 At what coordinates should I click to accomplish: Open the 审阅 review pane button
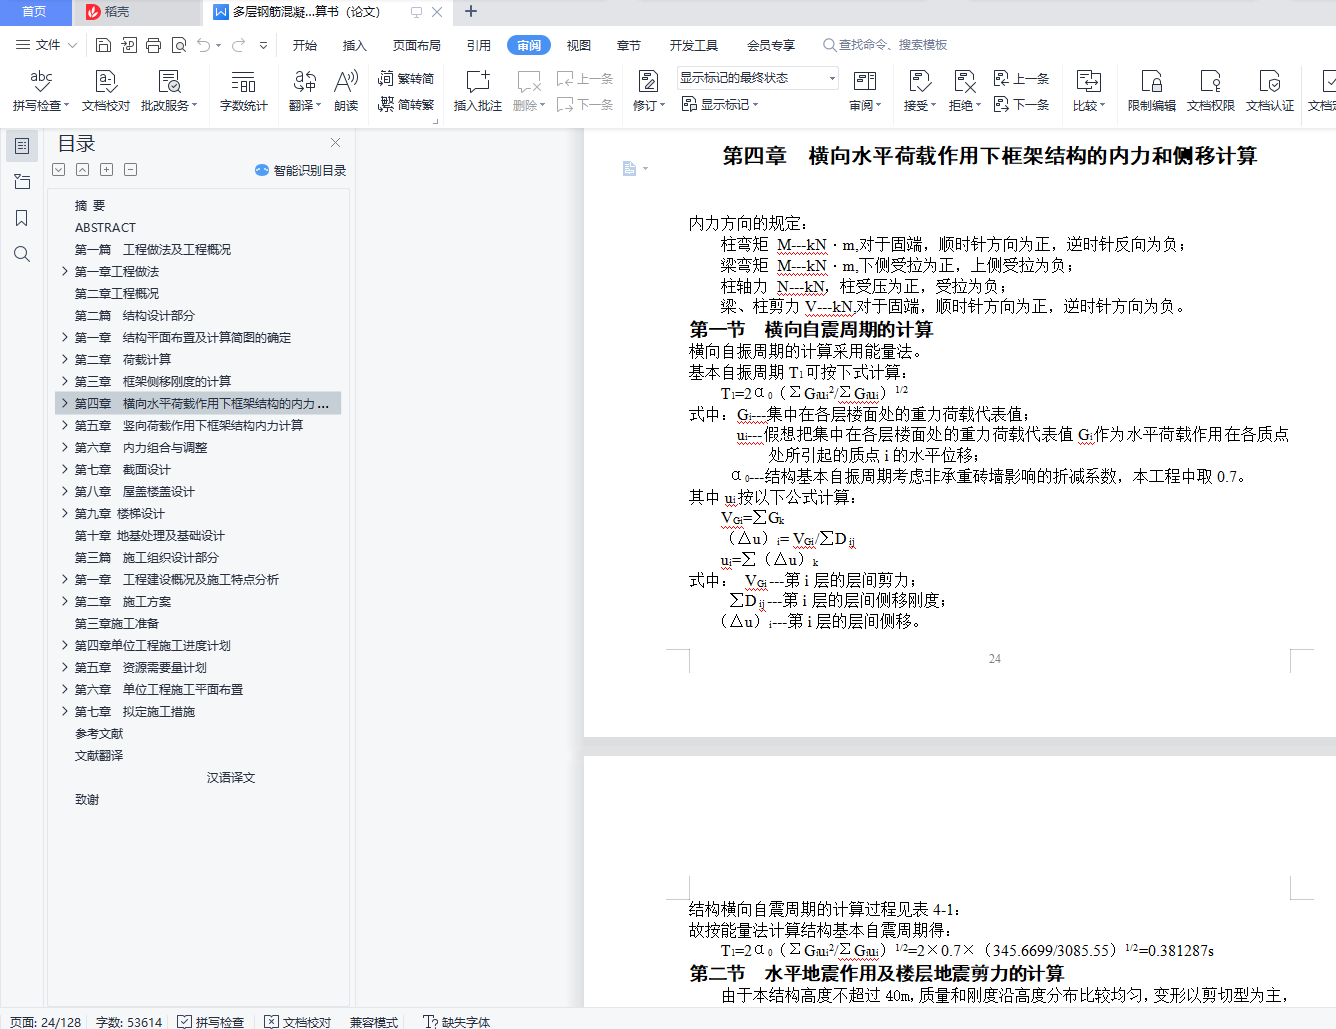click(865, 90)
